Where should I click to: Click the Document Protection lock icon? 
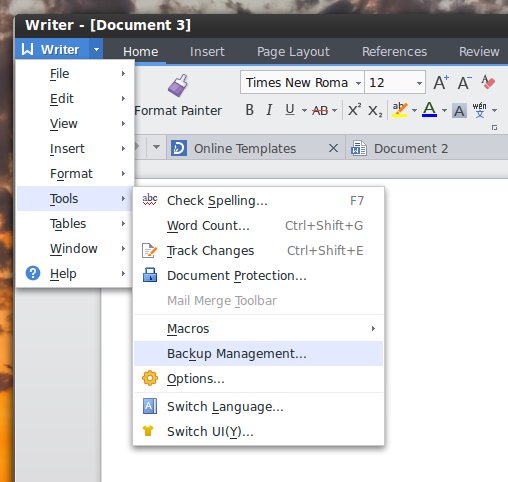(150, 275)
